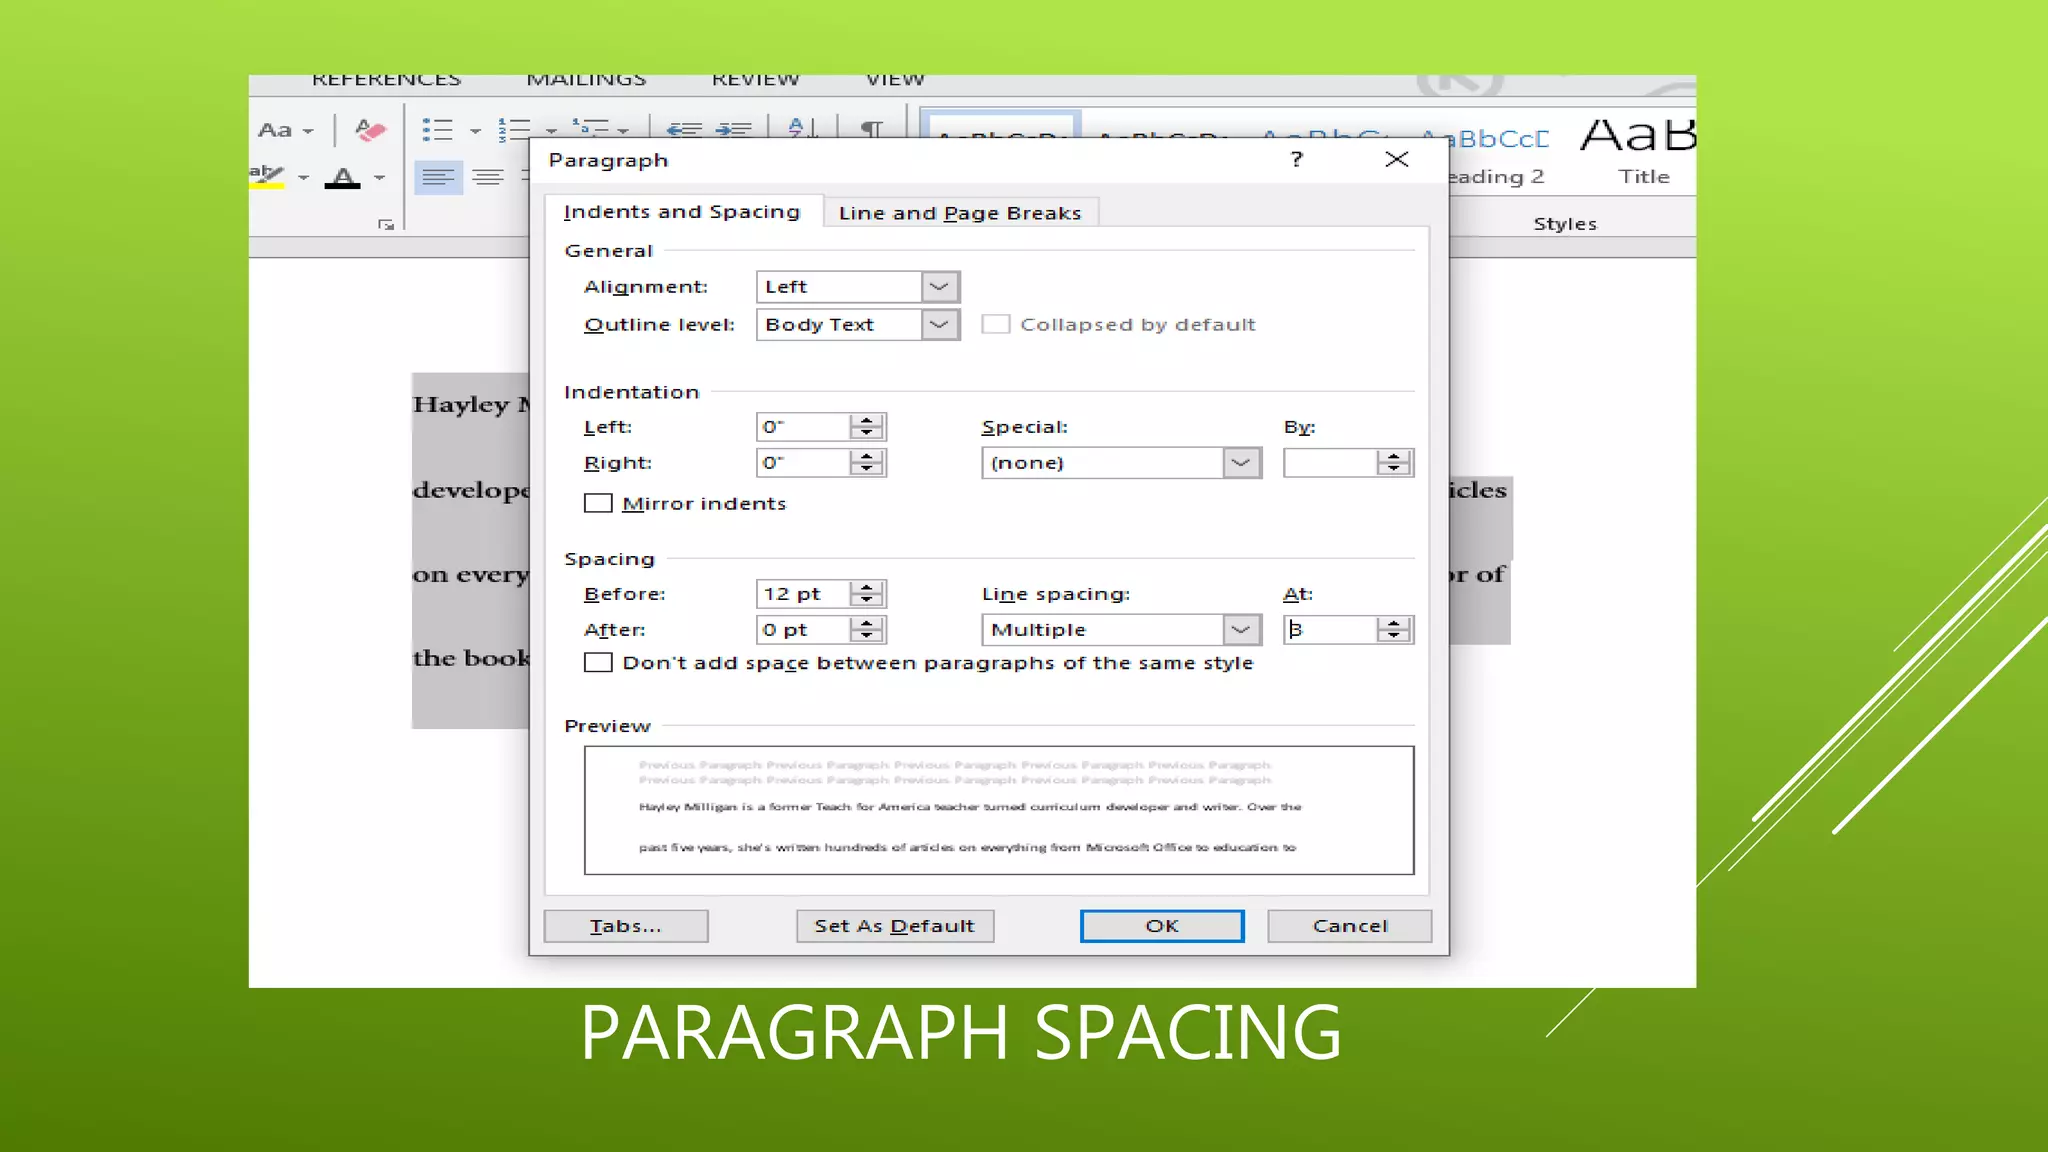Click the Right indentation input field
The height and width of the screenshot is (1152, 2048).
(804, 463)
